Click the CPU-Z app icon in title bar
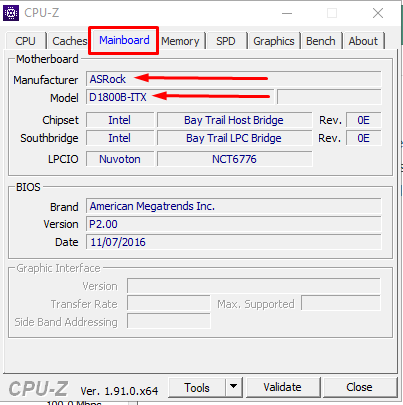Viewport: 403px width, 405px height. coord(11,13)
